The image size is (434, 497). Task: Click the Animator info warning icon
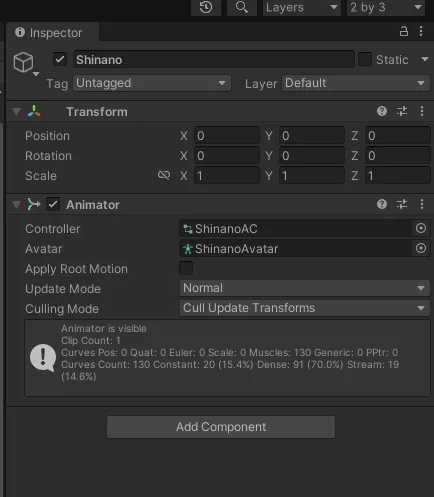[43, 358]
